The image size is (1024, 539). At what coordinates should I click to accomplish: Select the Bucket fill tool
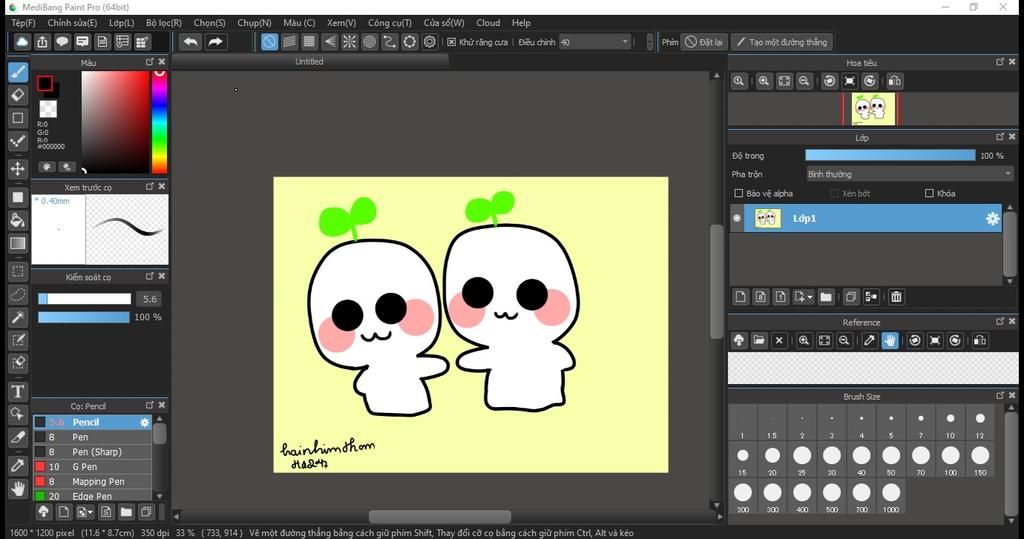pos(17,219)
